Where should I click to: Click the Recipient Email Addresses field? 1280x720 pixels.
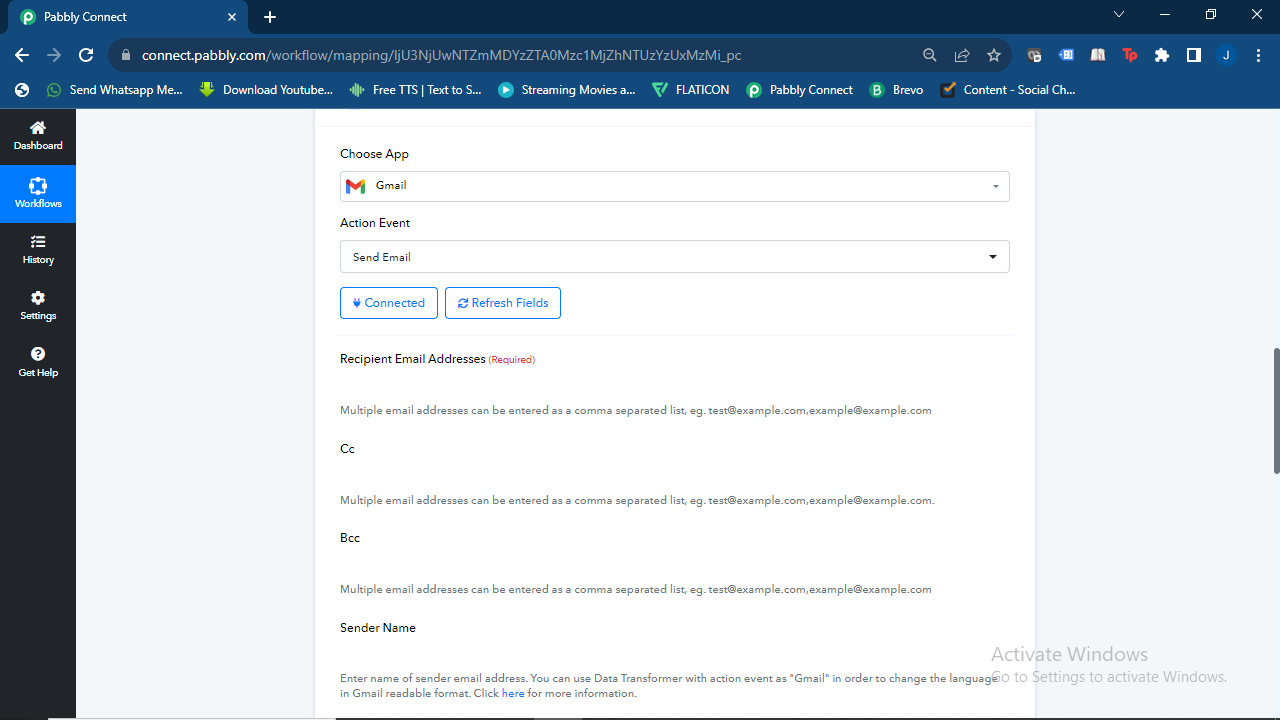(x=675, y=385)
